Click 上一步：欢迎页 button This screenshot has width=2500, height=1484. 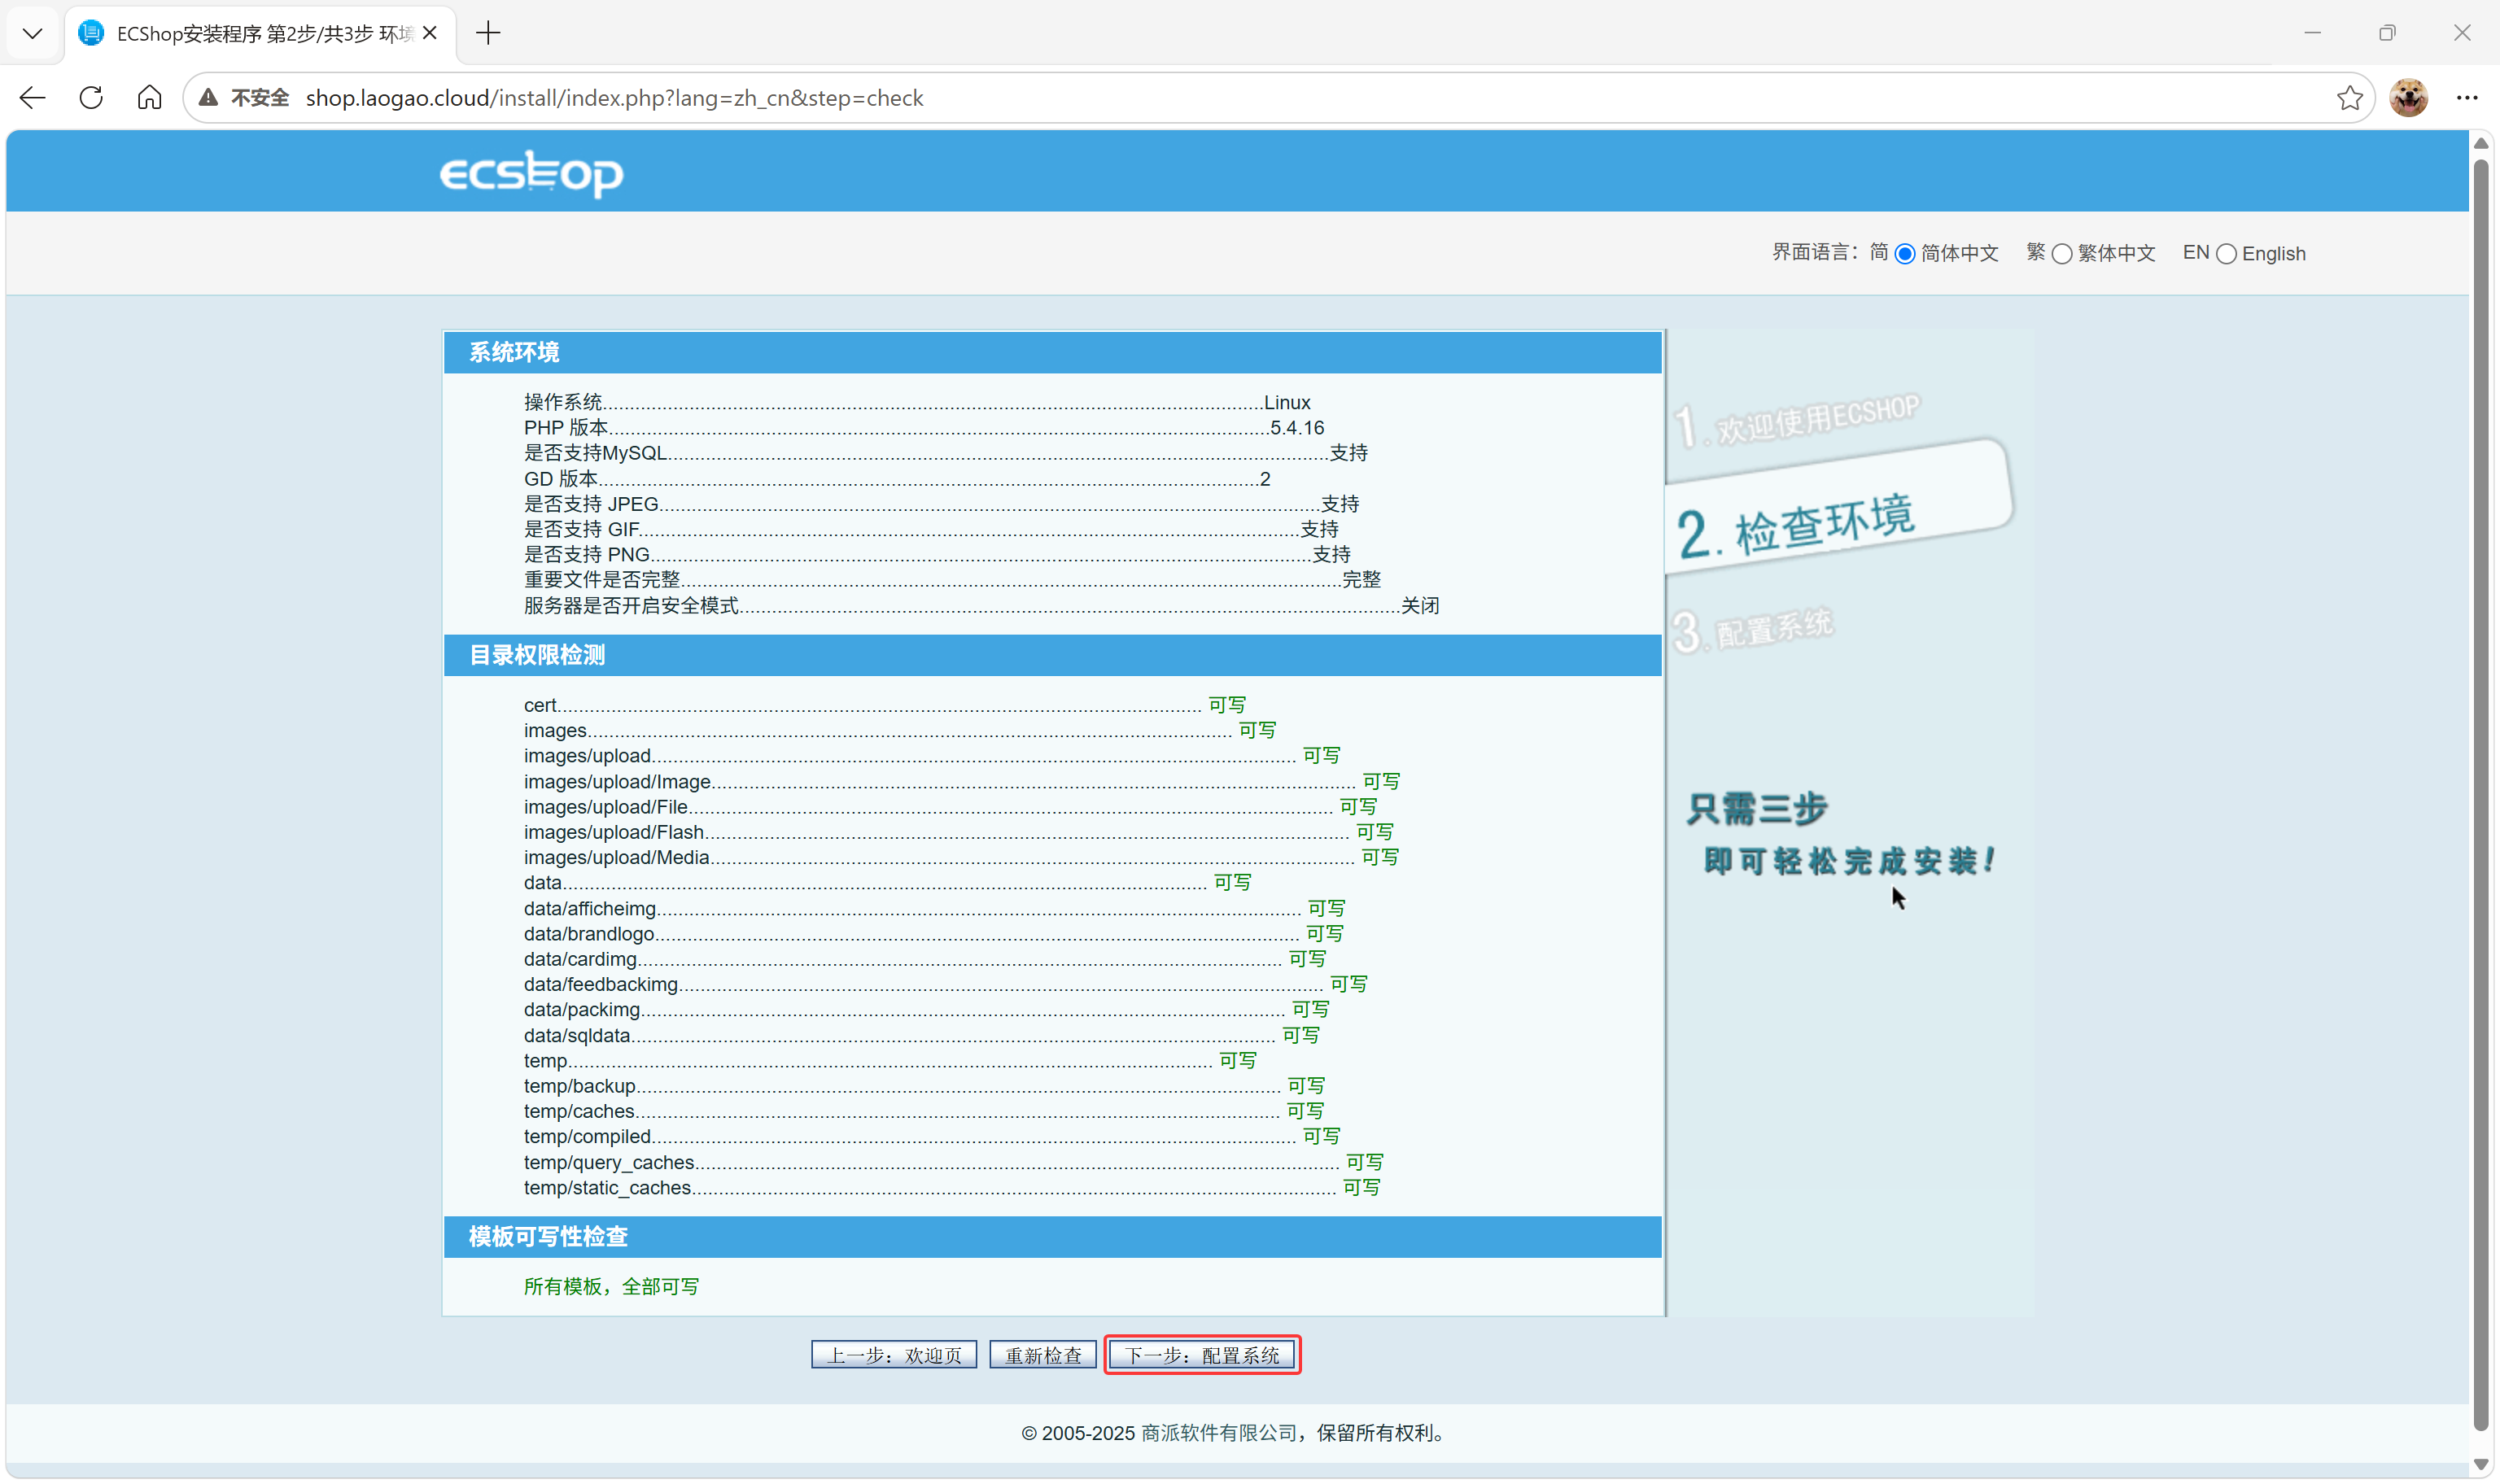click(893, 1355)
